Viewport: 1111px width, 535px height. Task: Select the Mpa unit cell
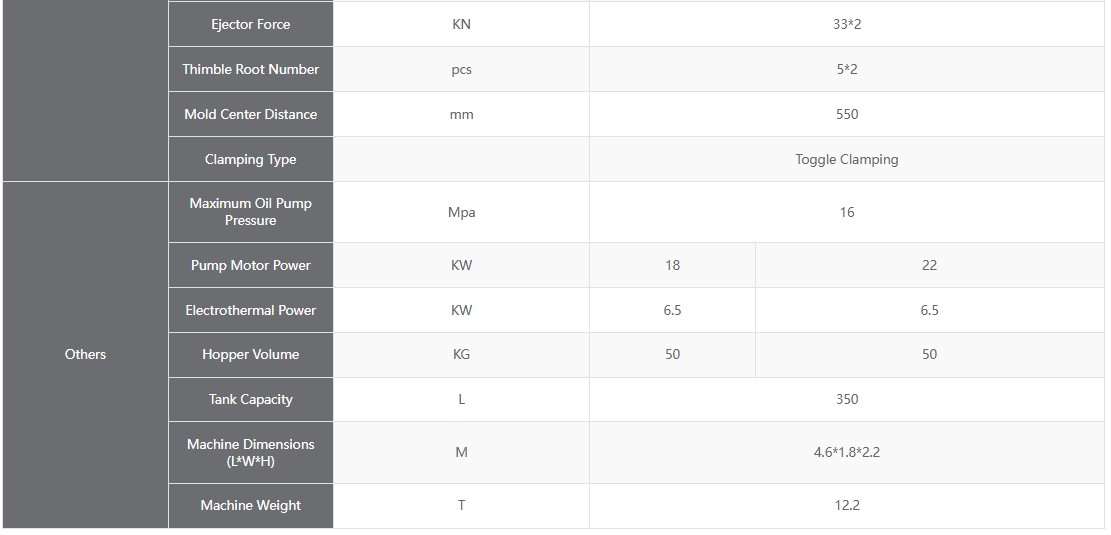pos(461,212)
